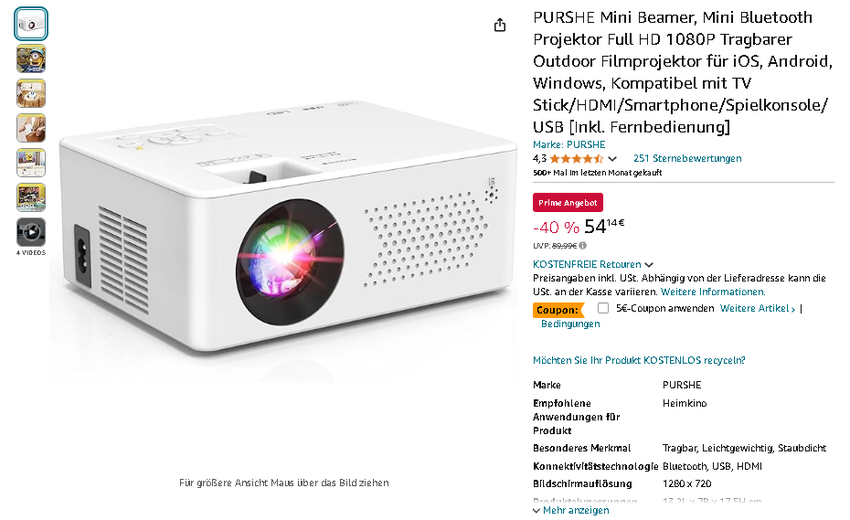Image resolution: width=850 pixels, height=520 pixels.
Task: Click the share icon above product image
Action: click(x=500, y=25)
